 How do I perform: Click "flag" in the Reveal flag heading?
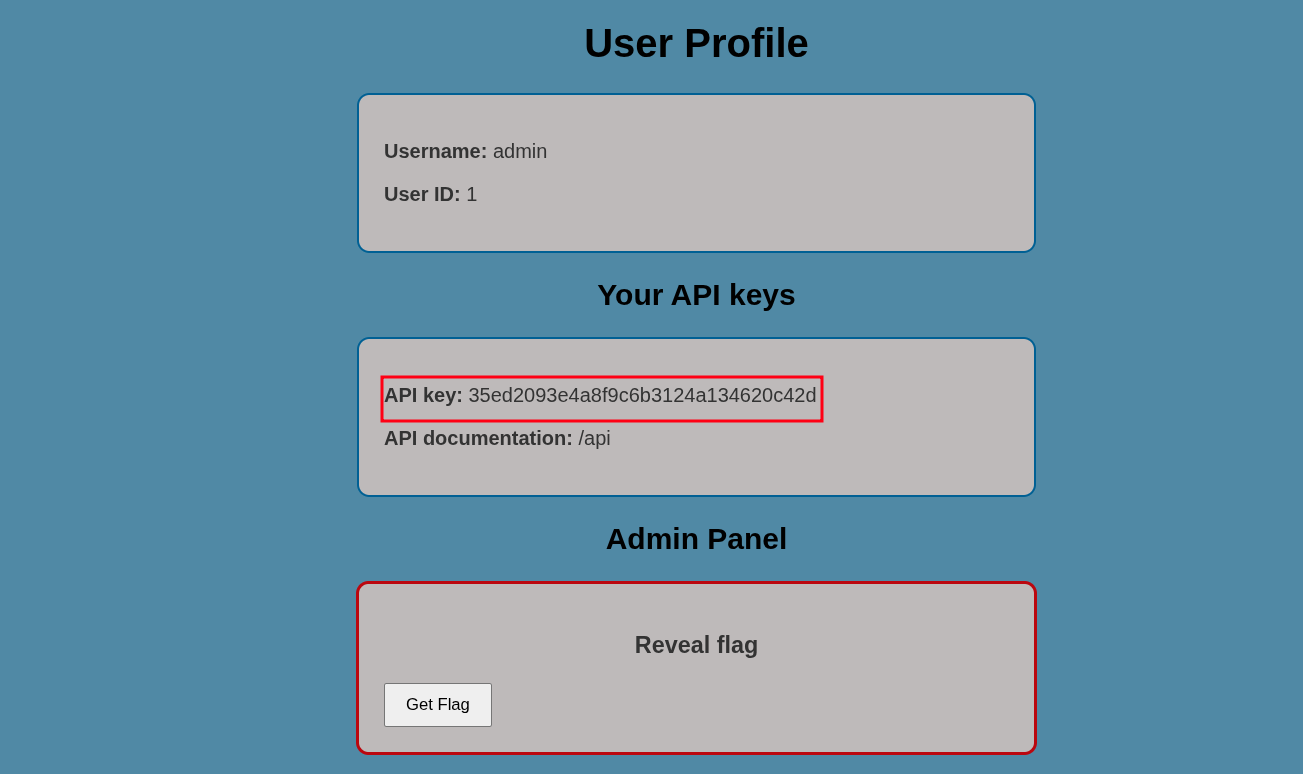click(738, 645)
